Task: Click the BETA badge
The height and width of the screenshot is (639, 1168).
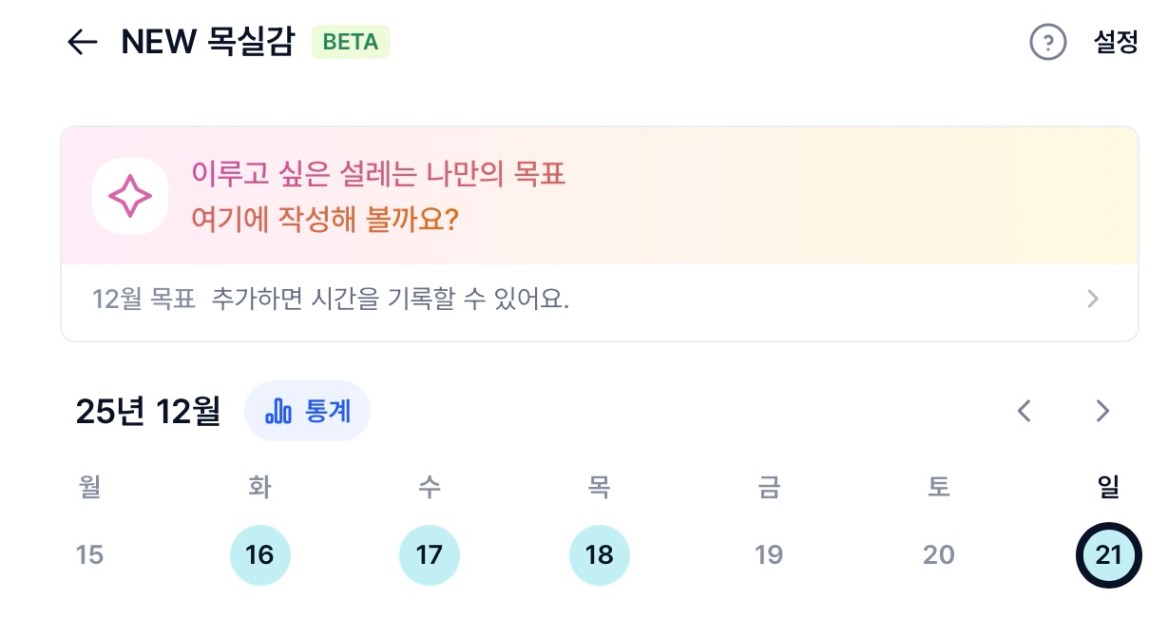Action: tap(350, 42)
